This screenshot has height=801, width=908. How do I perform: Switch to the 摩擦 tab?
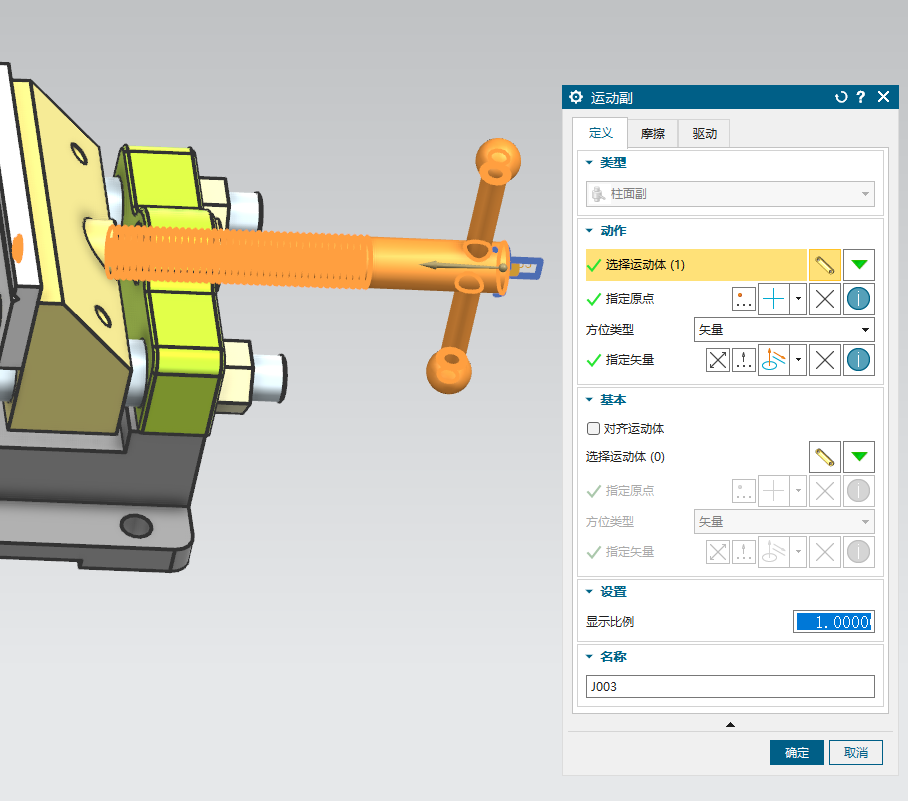(x=652, y=134)
